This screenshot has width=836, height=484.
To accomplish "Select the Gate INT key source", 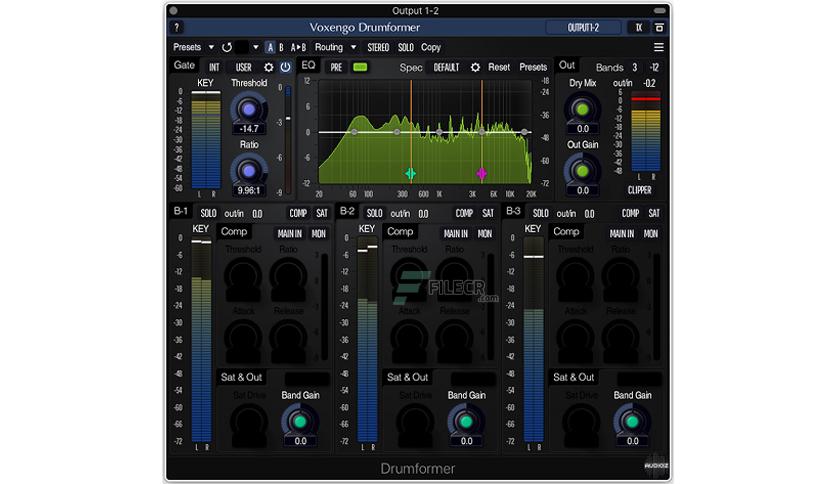I will [214, 68].
